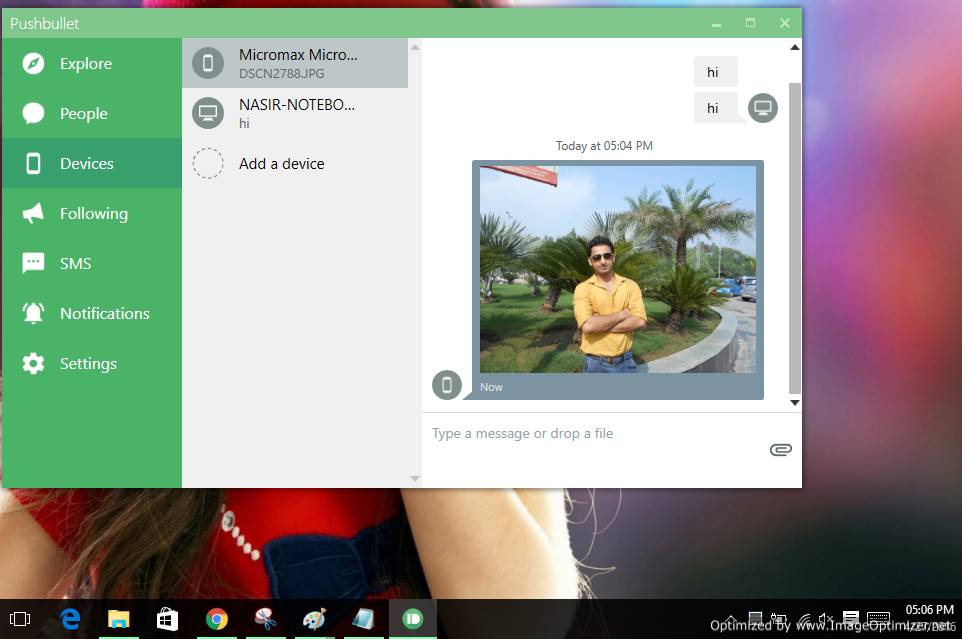Open Google Chrome from the taskbar
962x639 pixels.
(x=217, y=619)
